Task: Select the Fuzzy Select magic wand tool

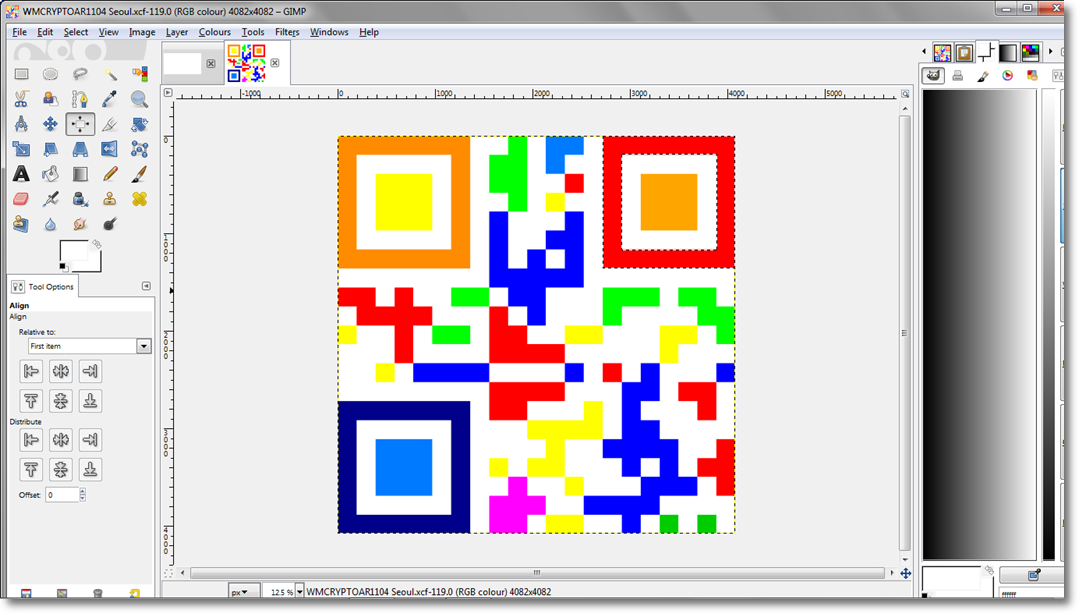Action: 110,74
